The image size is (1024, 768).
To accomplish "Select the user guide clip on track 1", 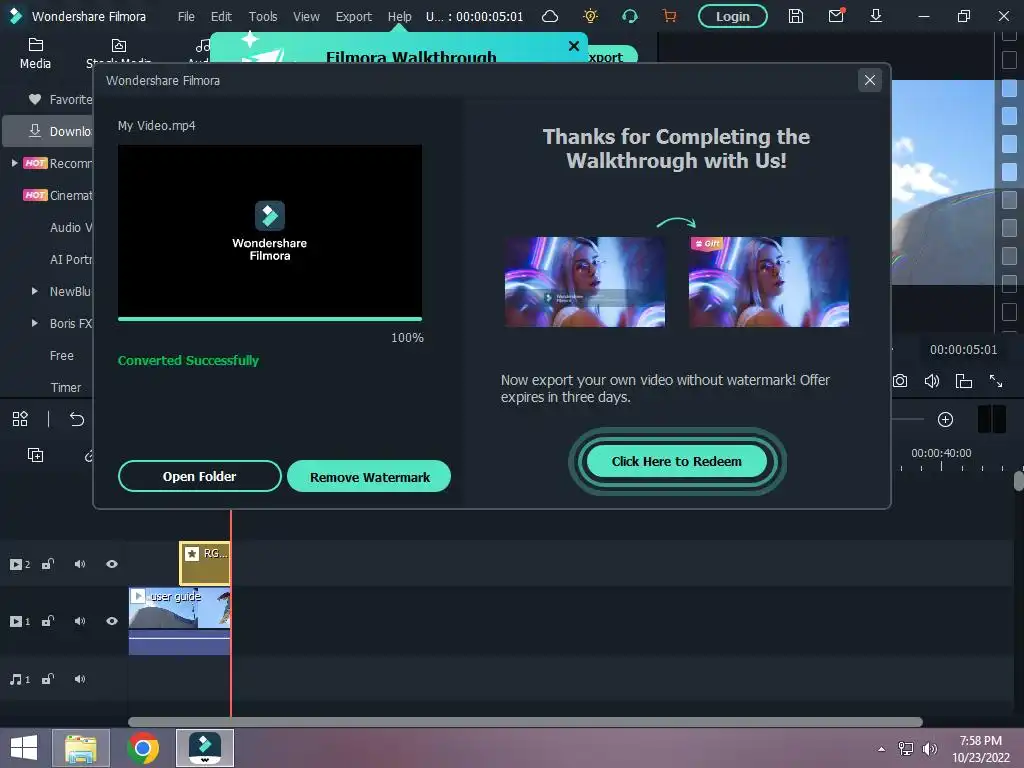I will point(180,621).
